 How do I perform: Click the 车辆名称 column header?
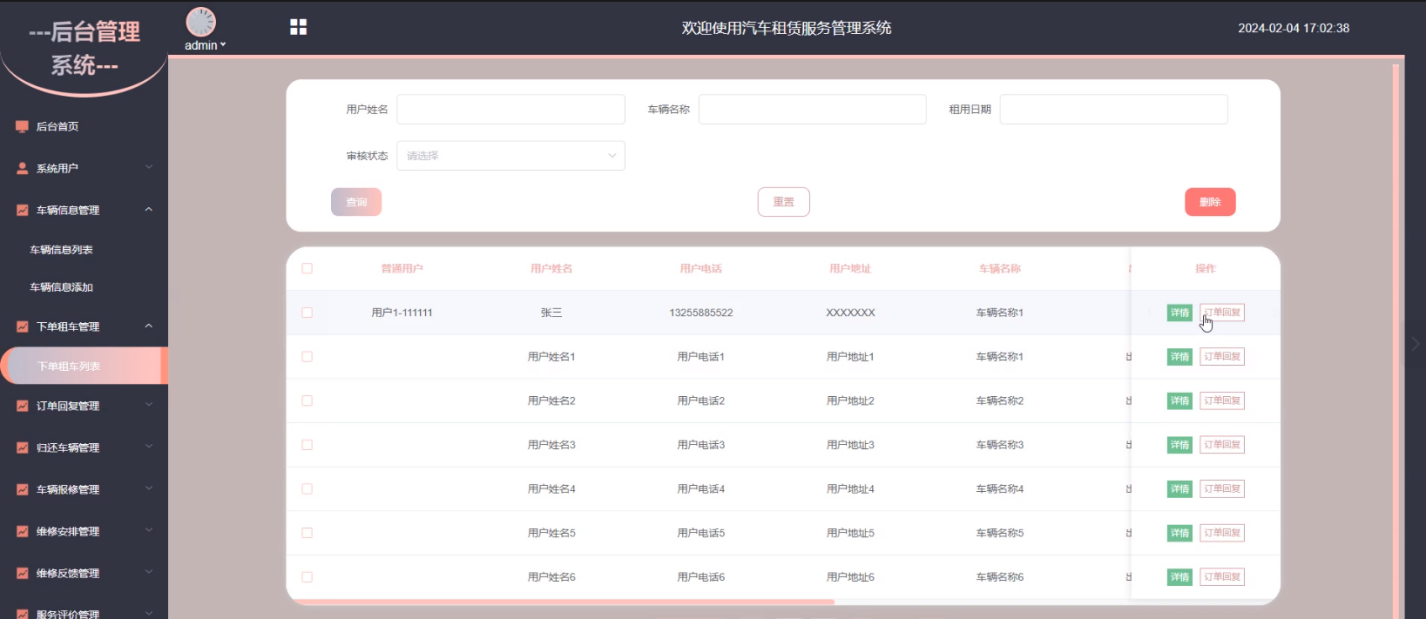coord(1000,269)
